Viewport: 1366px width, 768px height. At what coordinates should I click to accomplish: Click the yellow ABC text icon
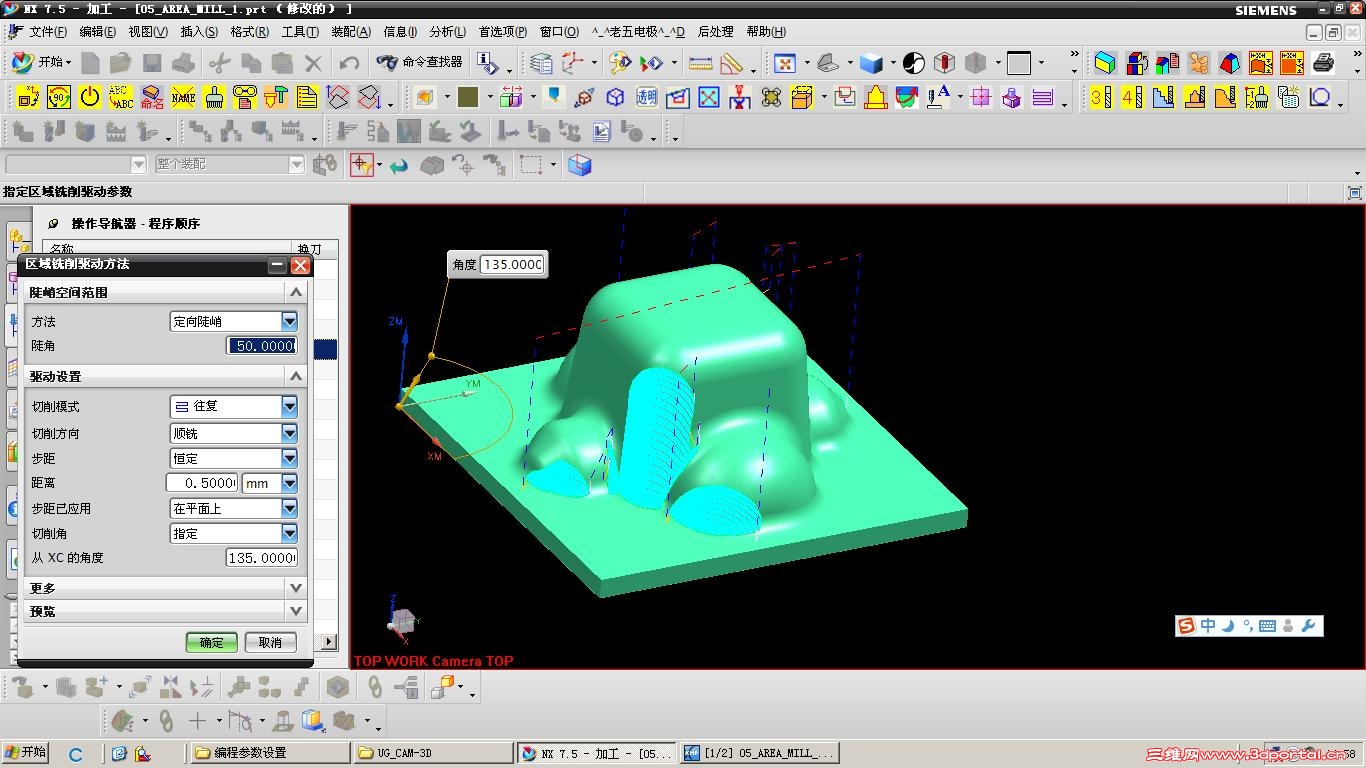[x=121, y=97]
